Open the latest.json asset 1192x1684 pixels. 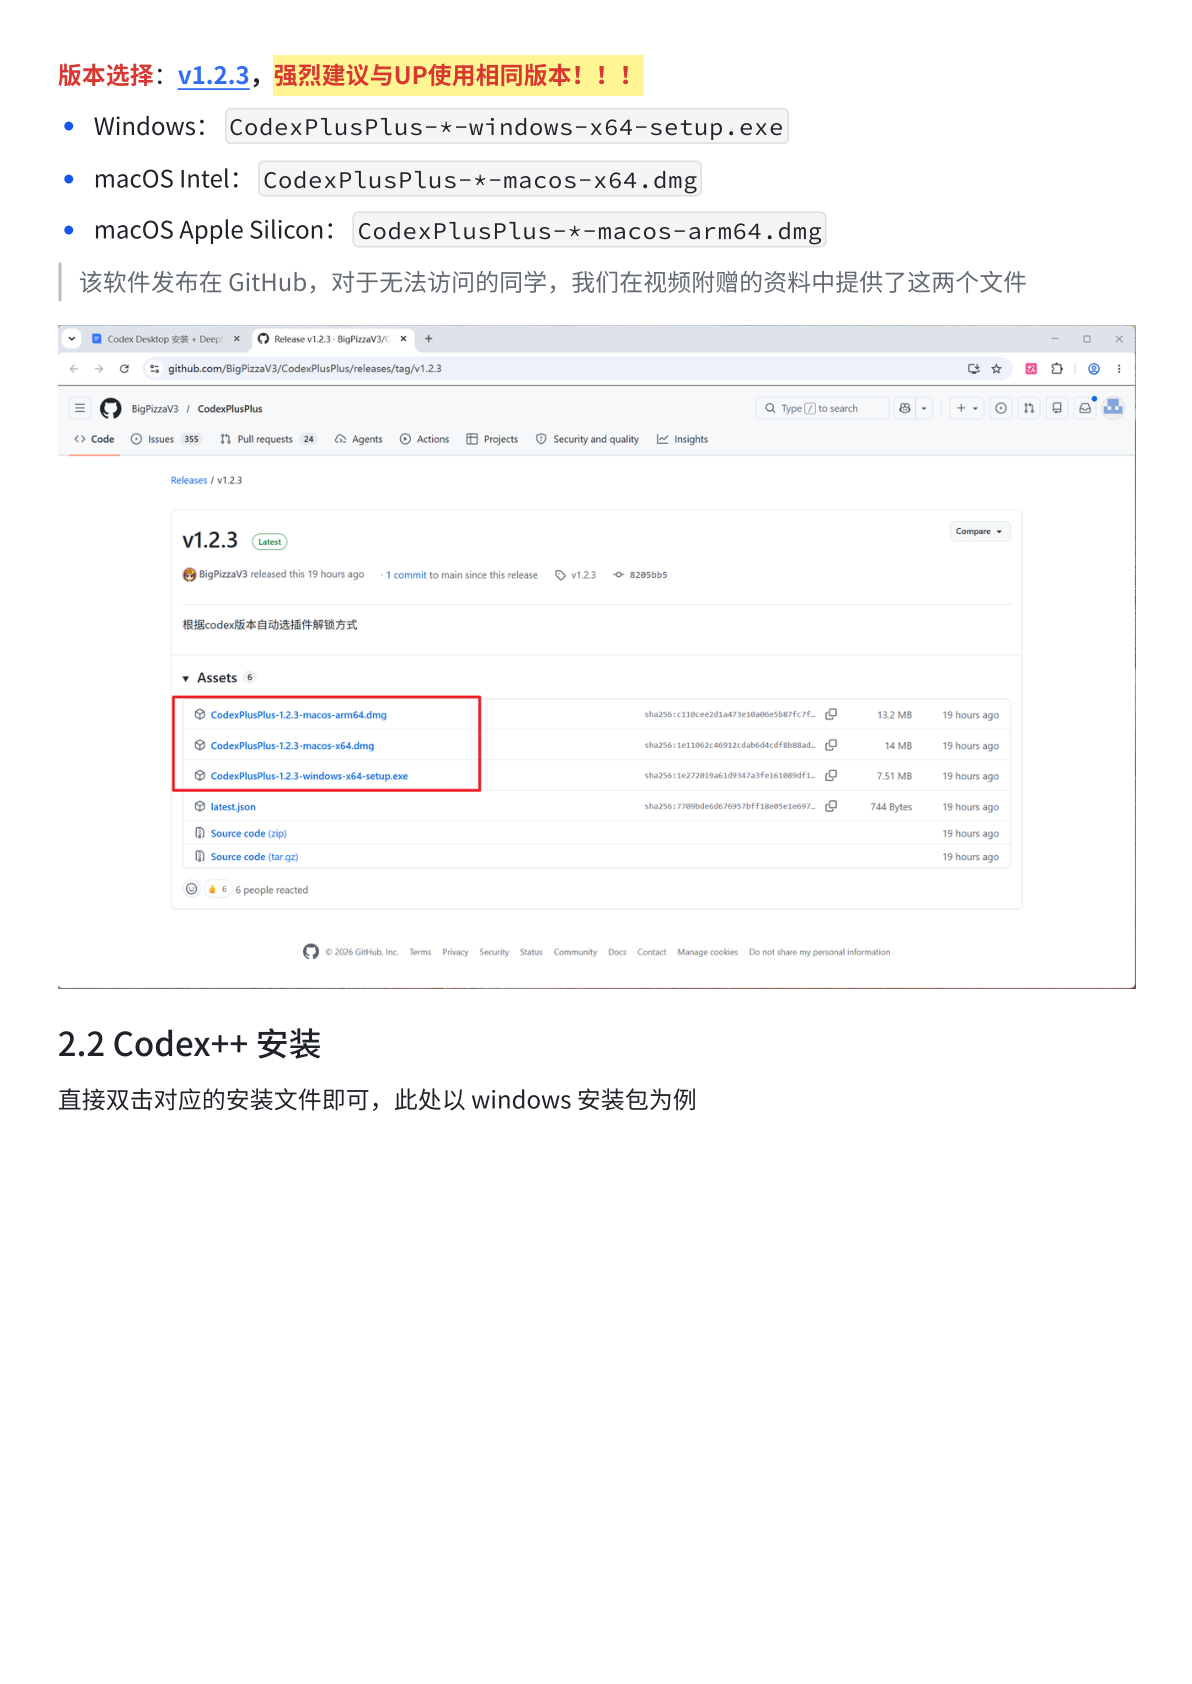click(x=233, y=807)
